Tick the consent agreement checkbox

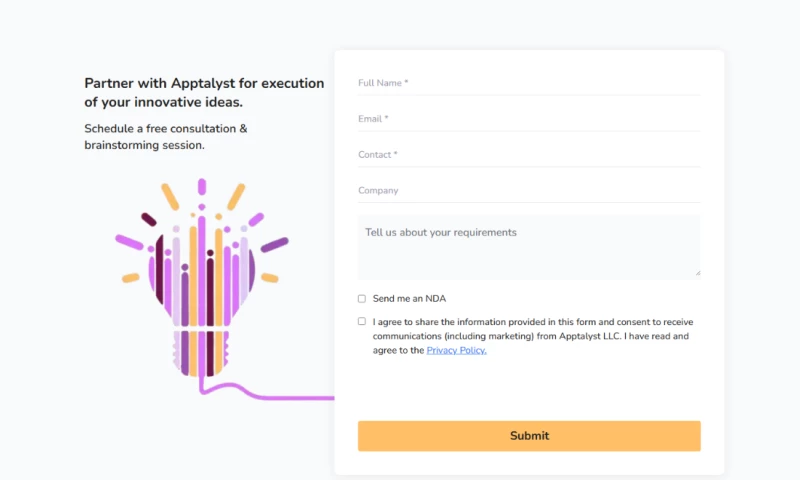[362, 322]
